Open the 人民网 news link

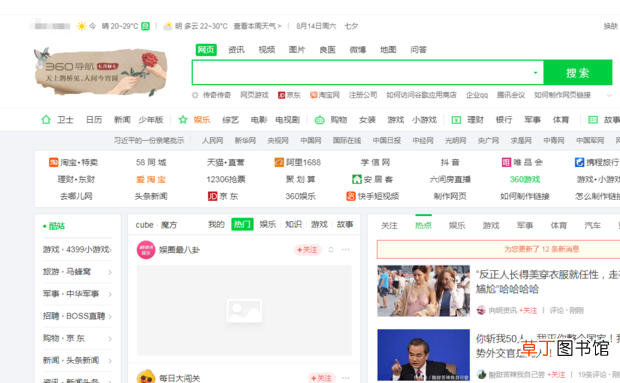pyautogui.click(x=213, y=141)
